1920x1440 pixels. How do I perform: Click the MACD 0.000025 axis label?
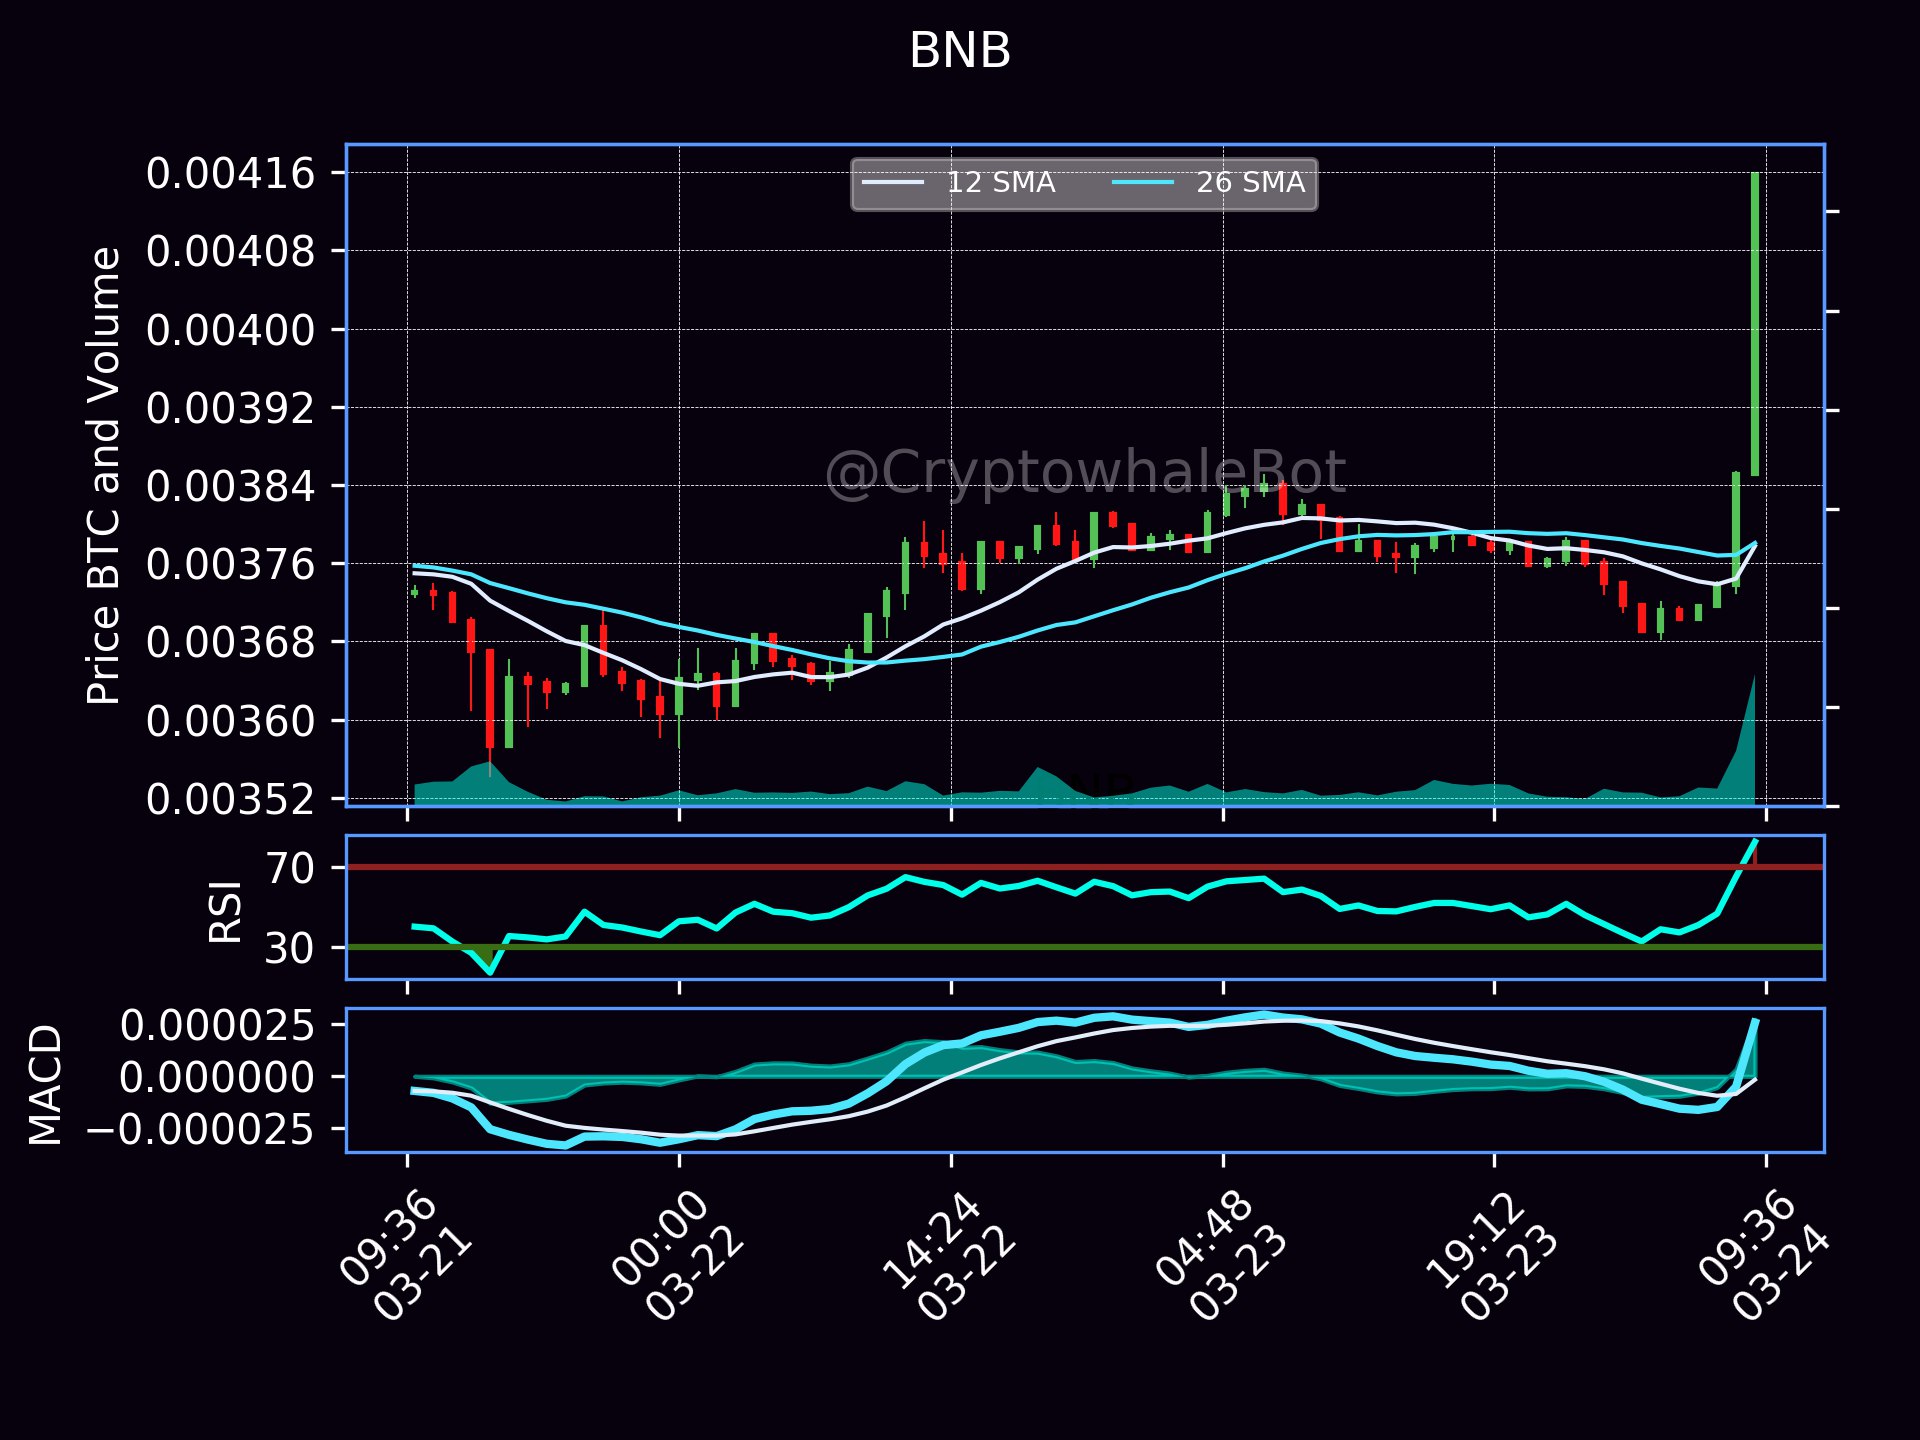click(218, 1026)
